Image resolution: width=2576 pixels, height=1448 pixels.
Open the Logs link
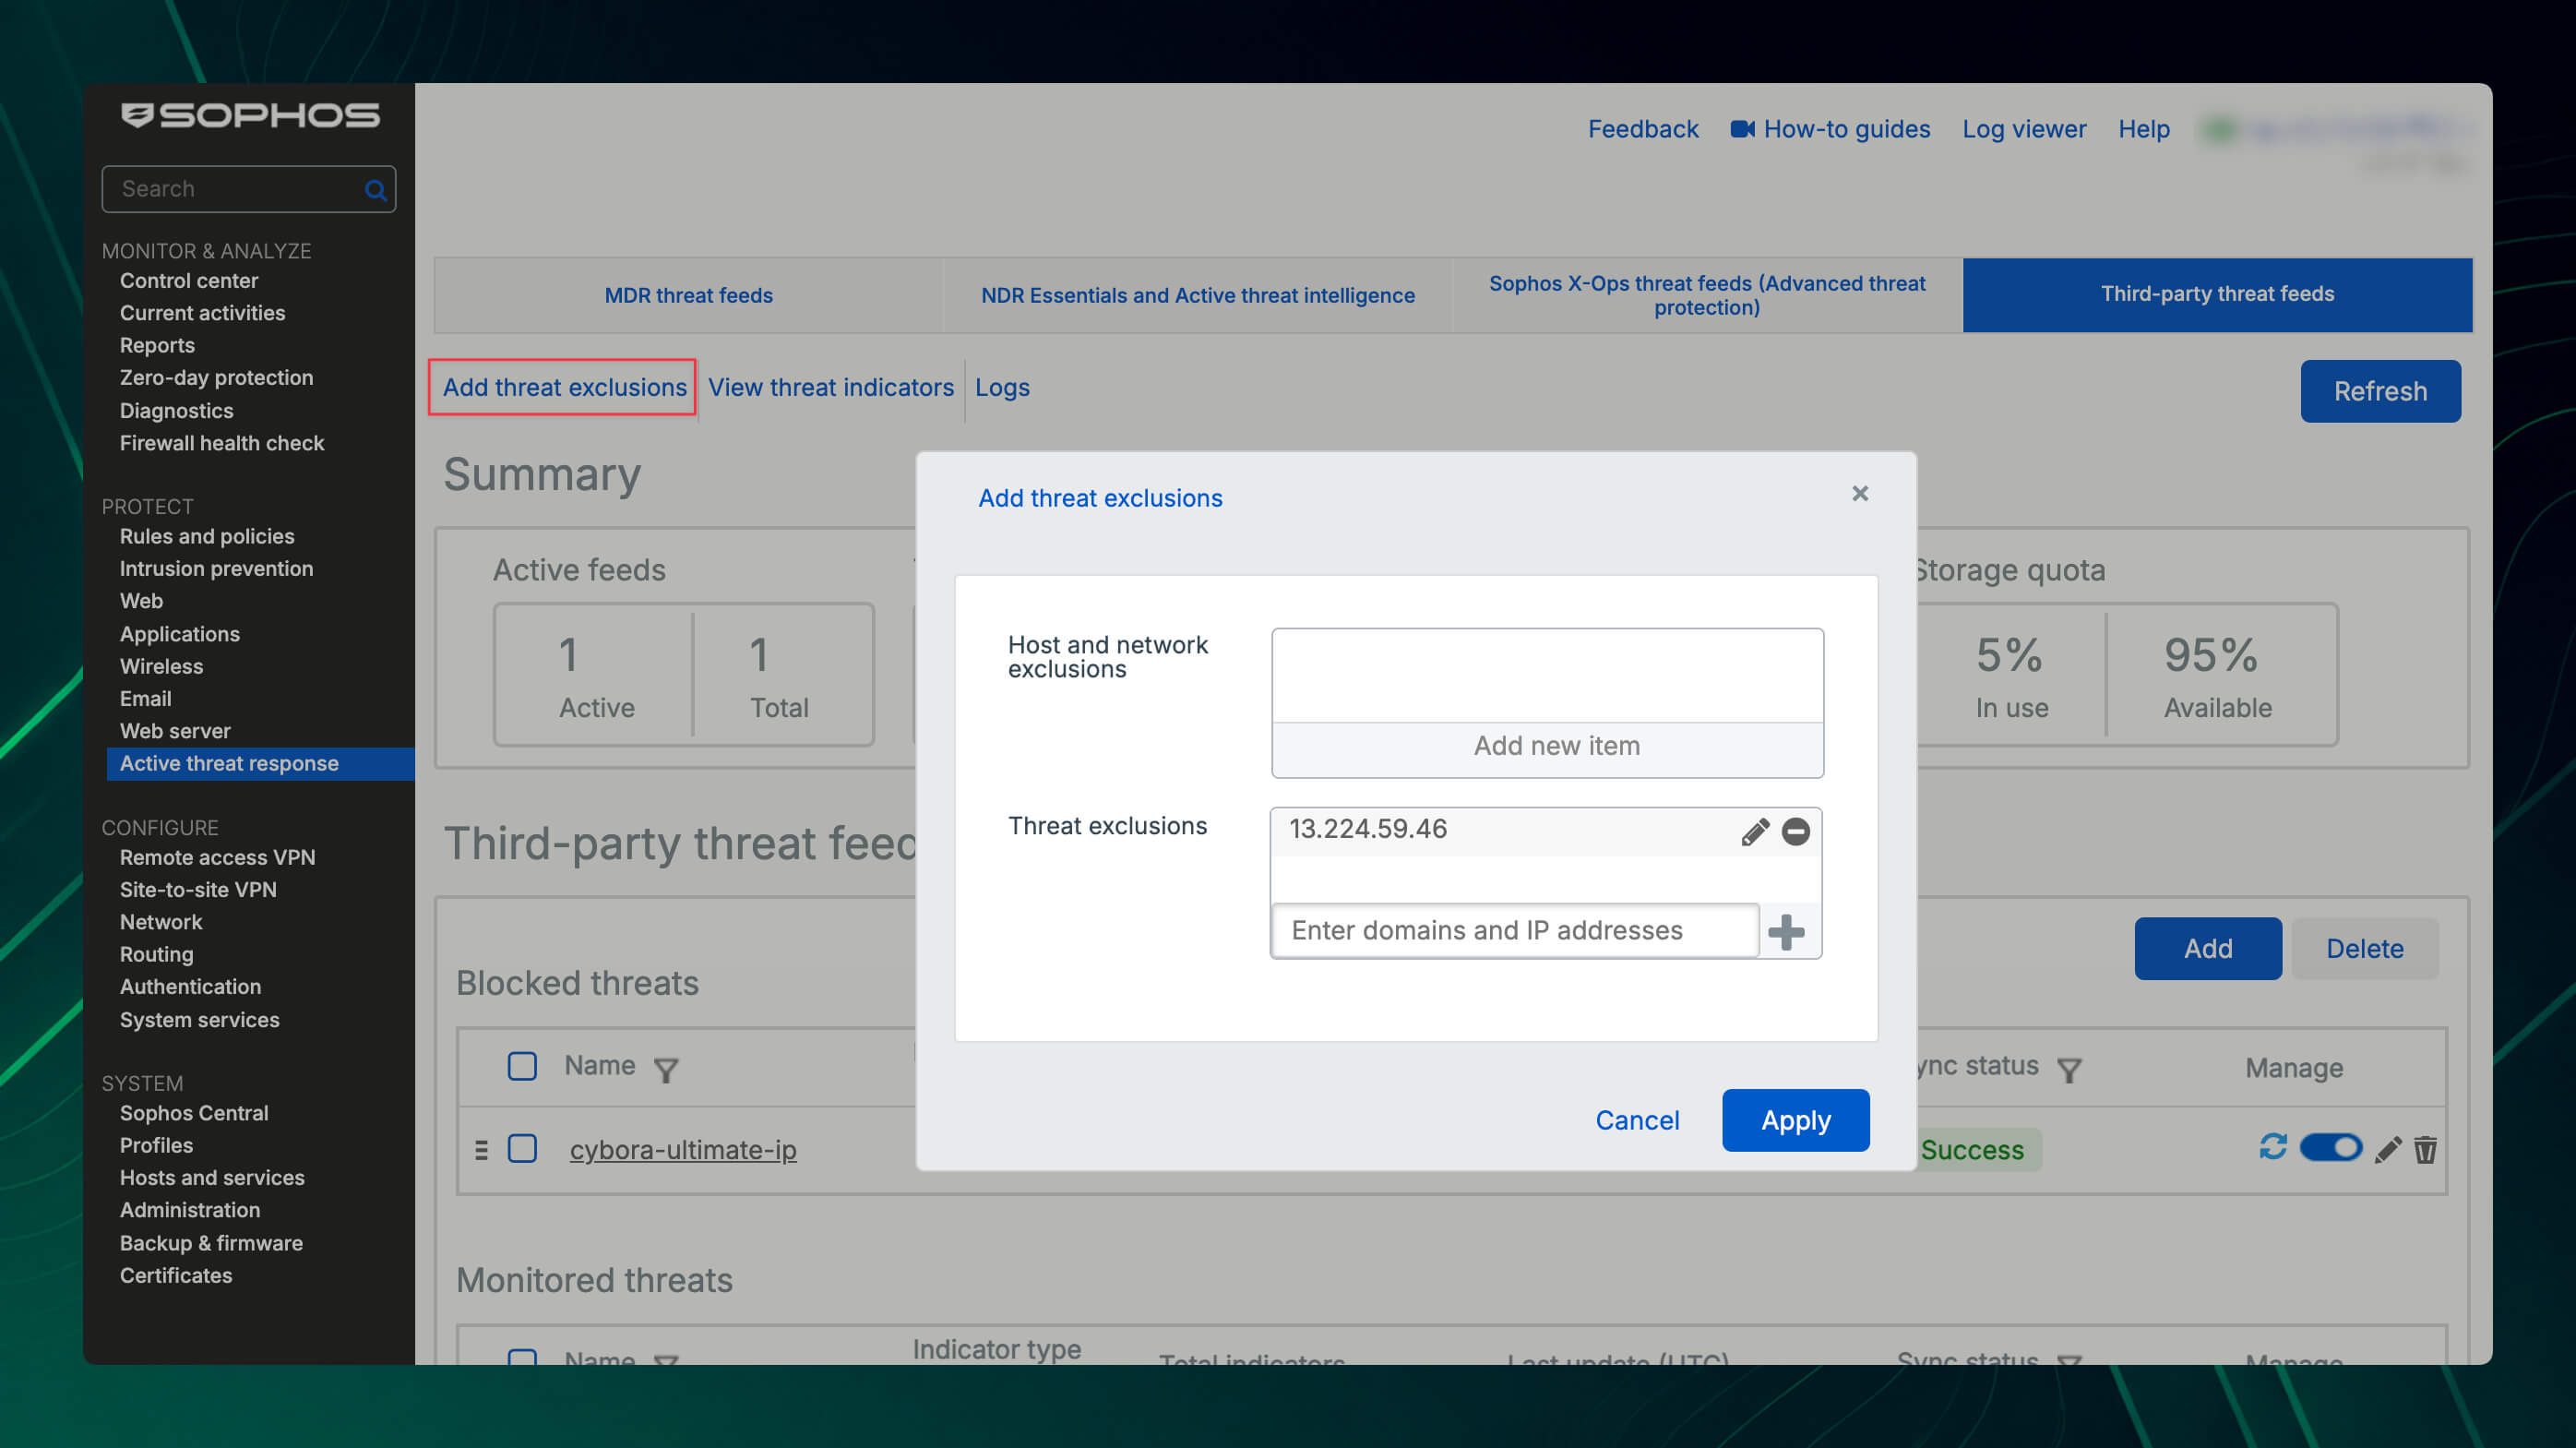(1002, 387)
